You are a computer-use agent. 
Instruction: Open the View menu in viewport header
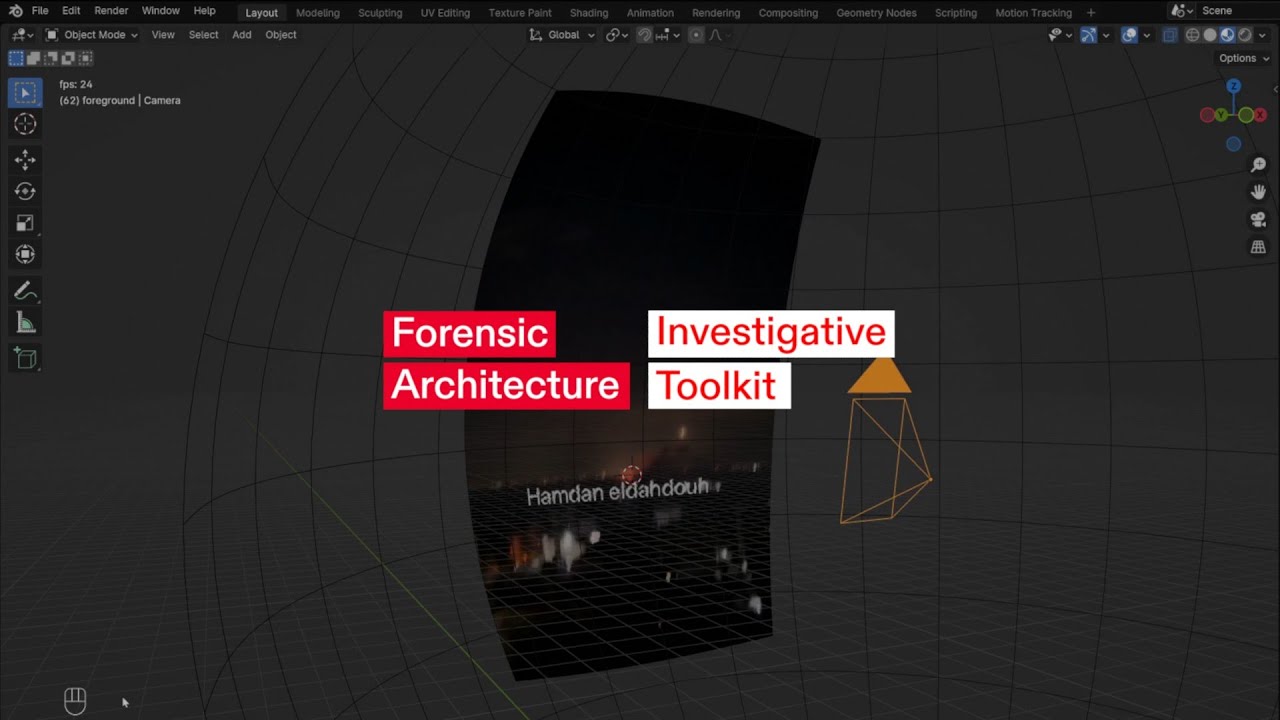pyautogui.click(x=163, y=35)
